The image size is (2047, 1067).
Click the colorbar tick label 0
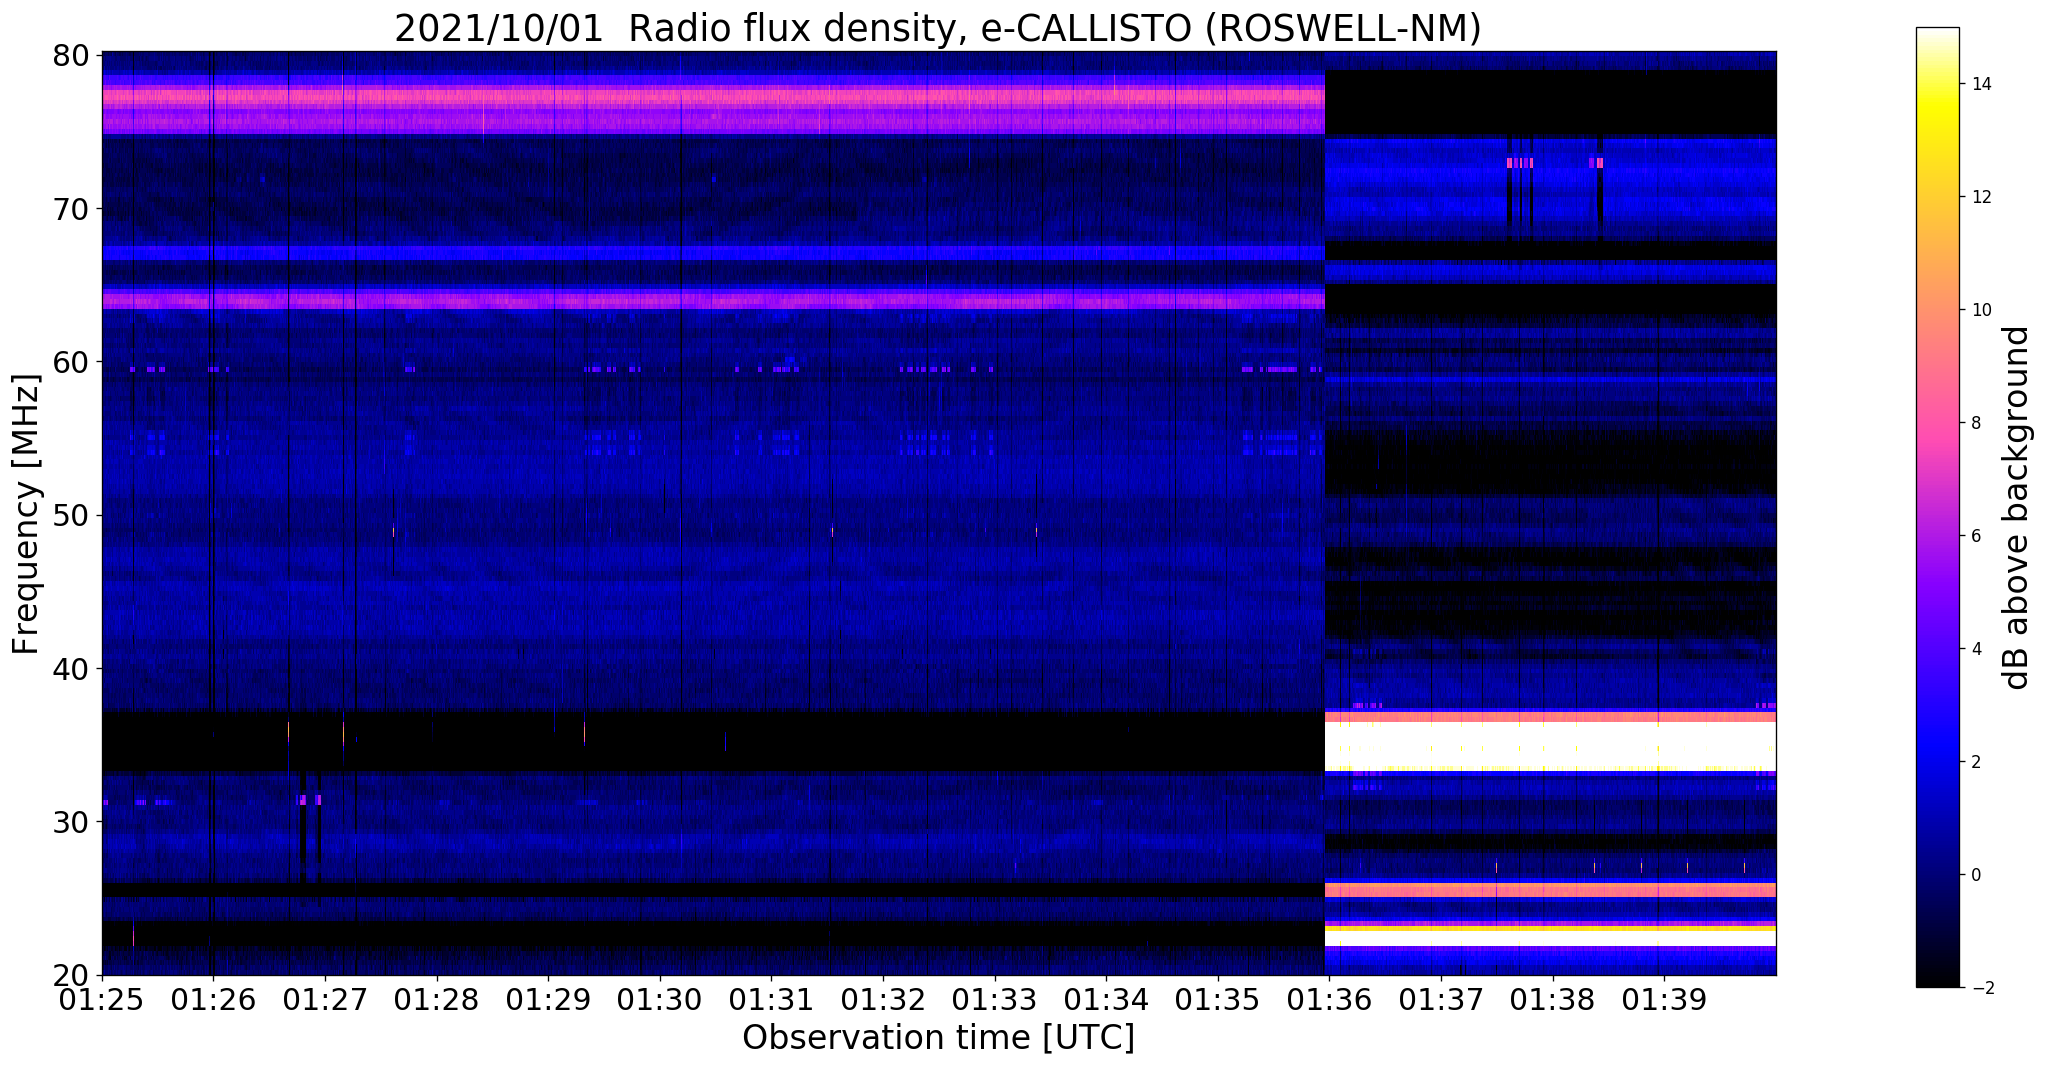tap(1975, 875)
